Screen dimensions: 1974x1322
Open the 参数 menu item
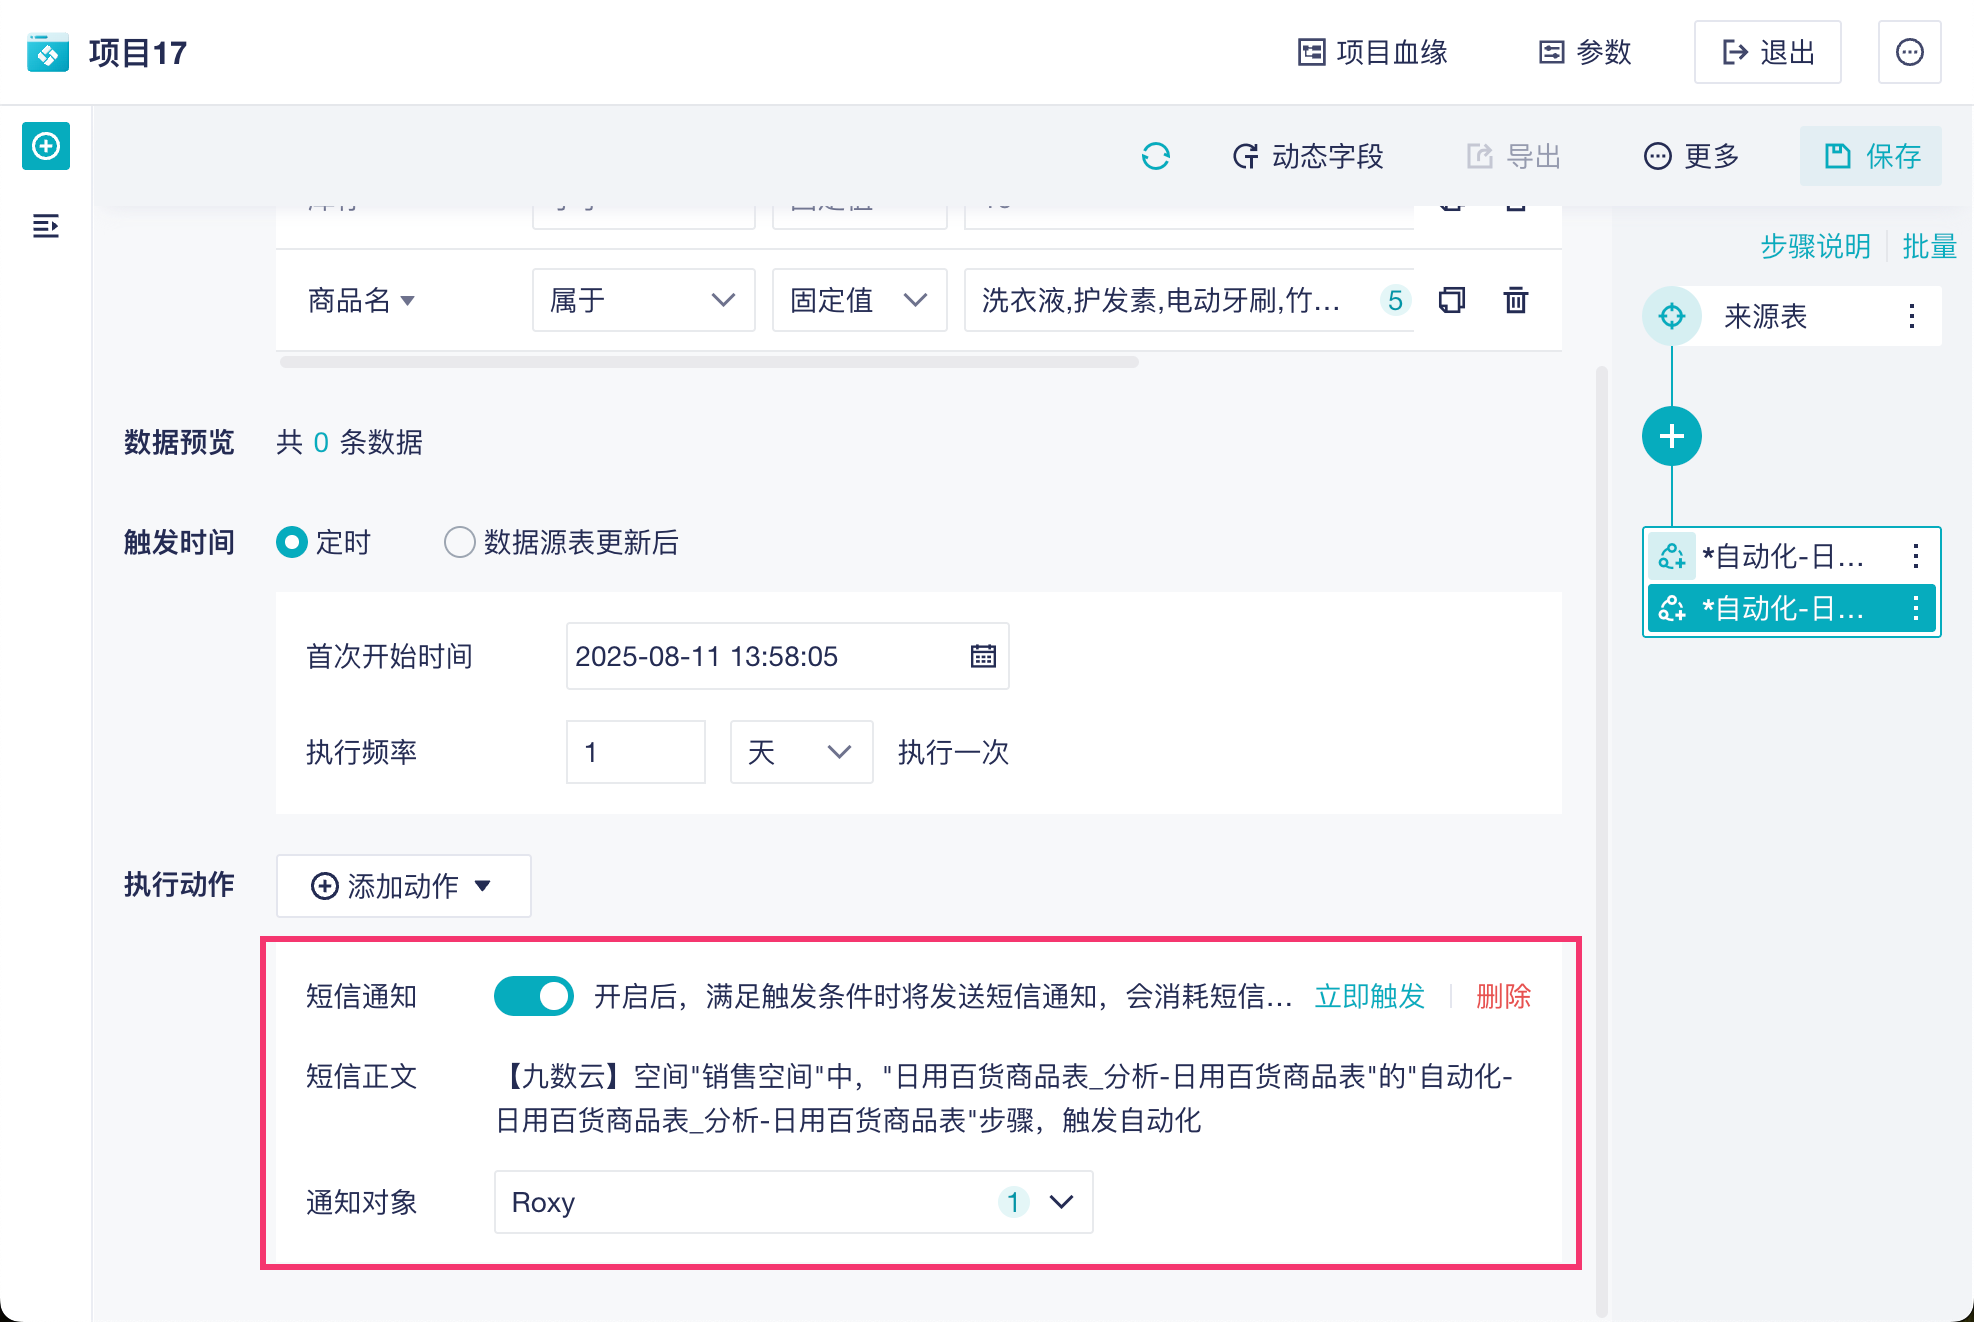[1585, 52]
